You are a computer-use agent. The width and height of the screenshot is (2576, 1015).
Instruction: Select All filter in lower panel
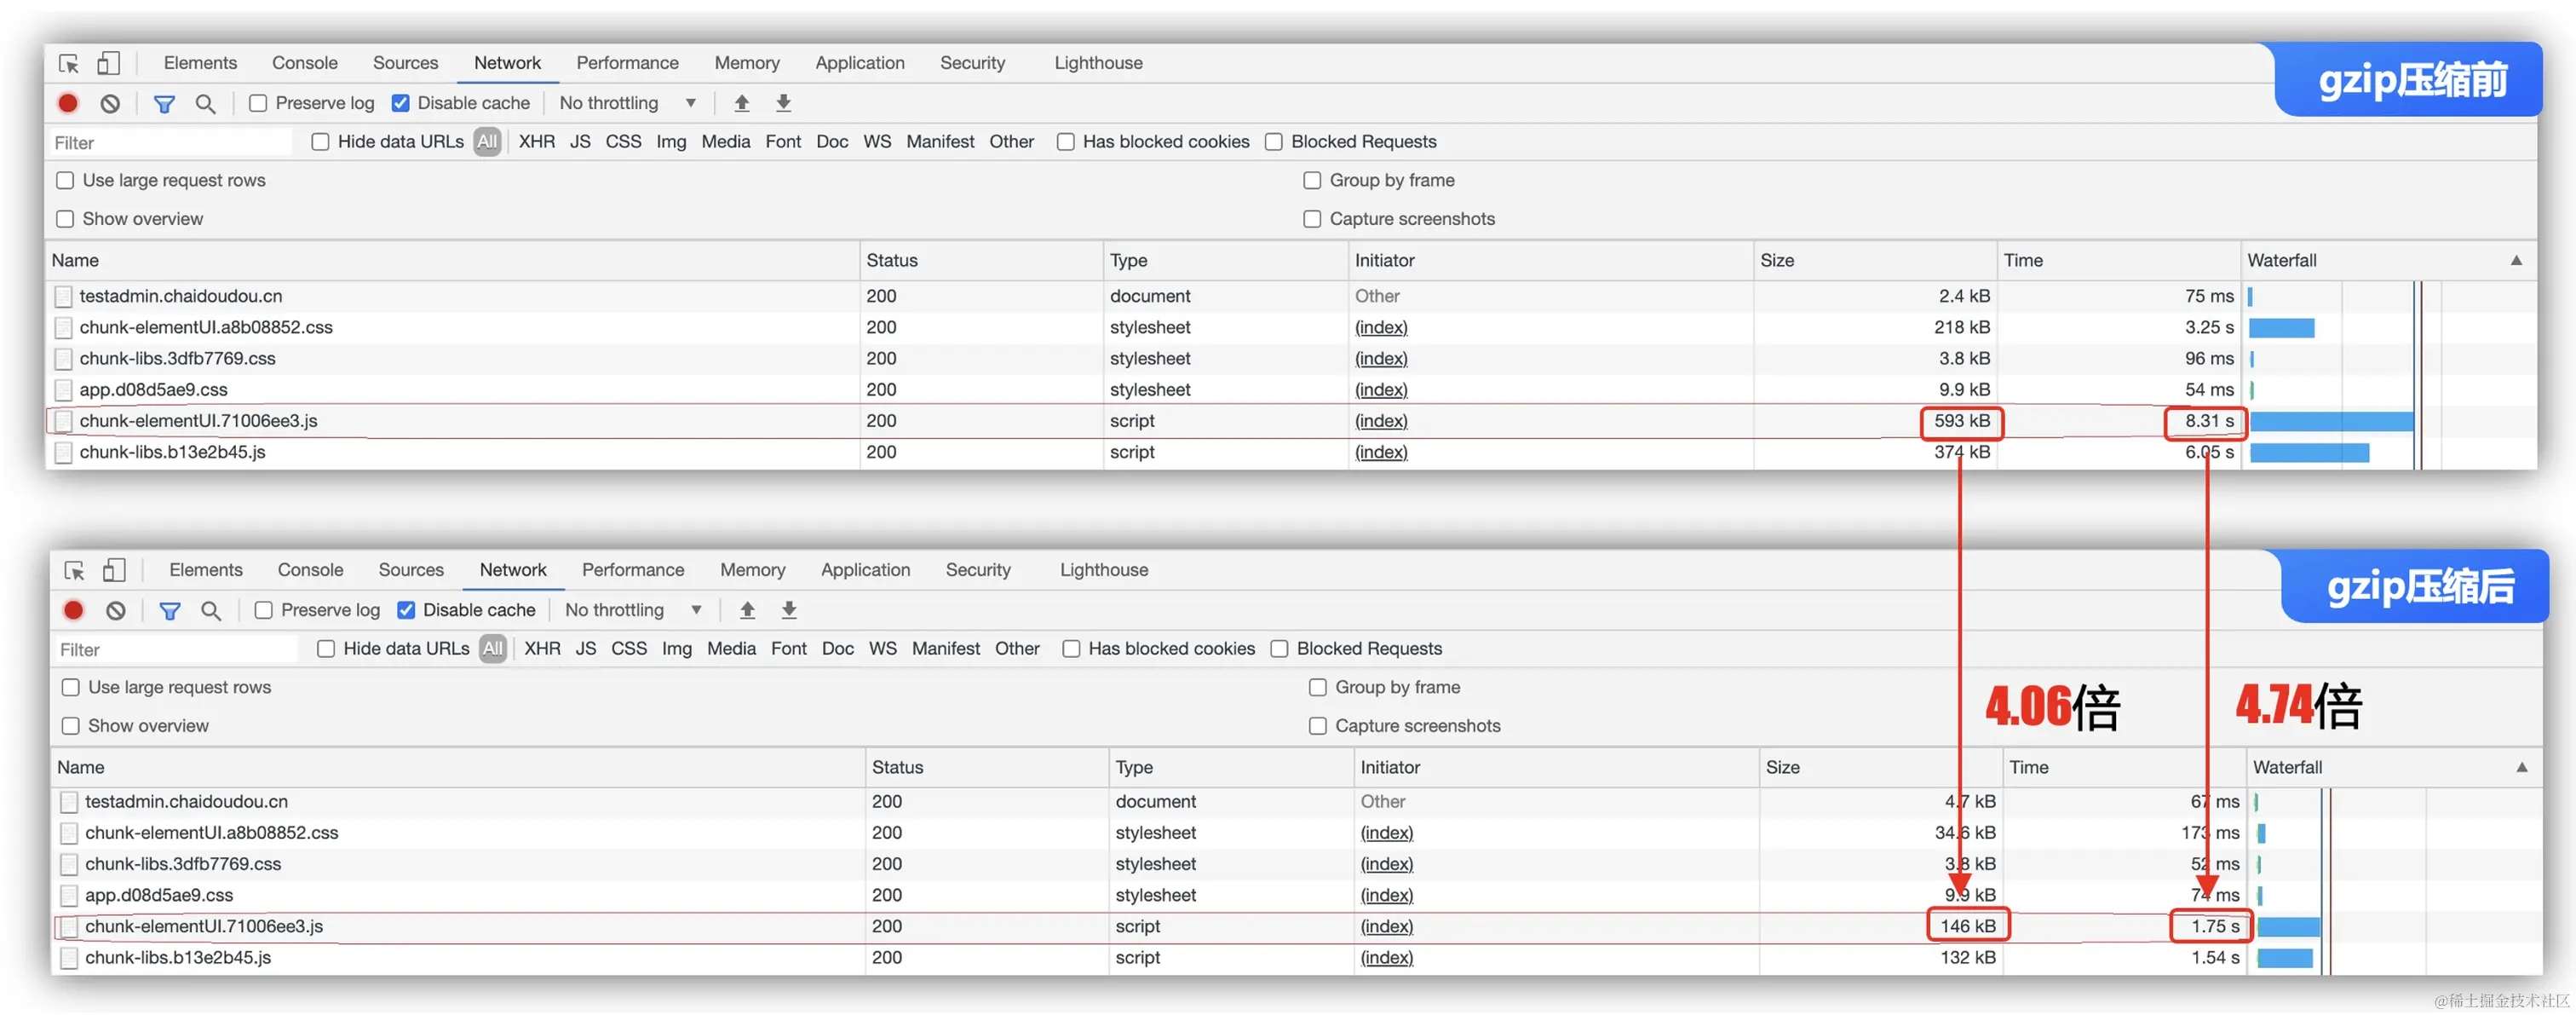[x=493, y=649]
